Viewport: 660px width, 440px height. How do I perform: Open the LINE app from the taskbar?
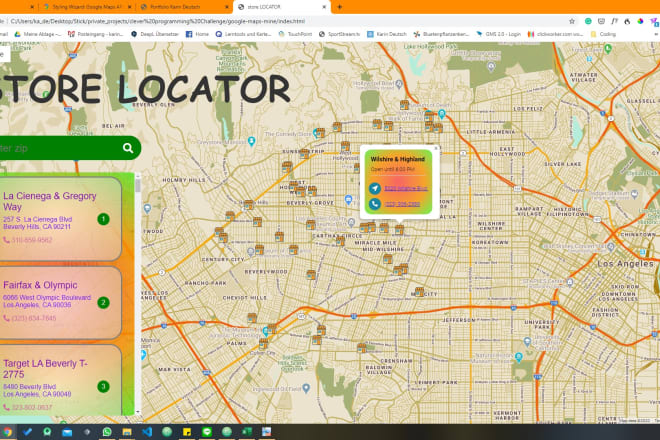point(207,432)
